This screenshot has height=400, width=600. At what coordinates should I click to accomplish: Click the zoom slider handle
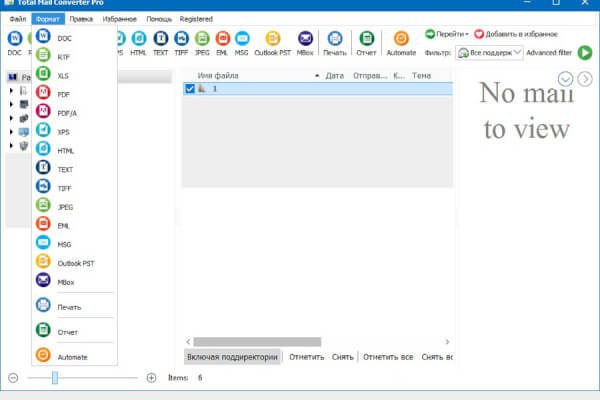[x=55, y=377]
